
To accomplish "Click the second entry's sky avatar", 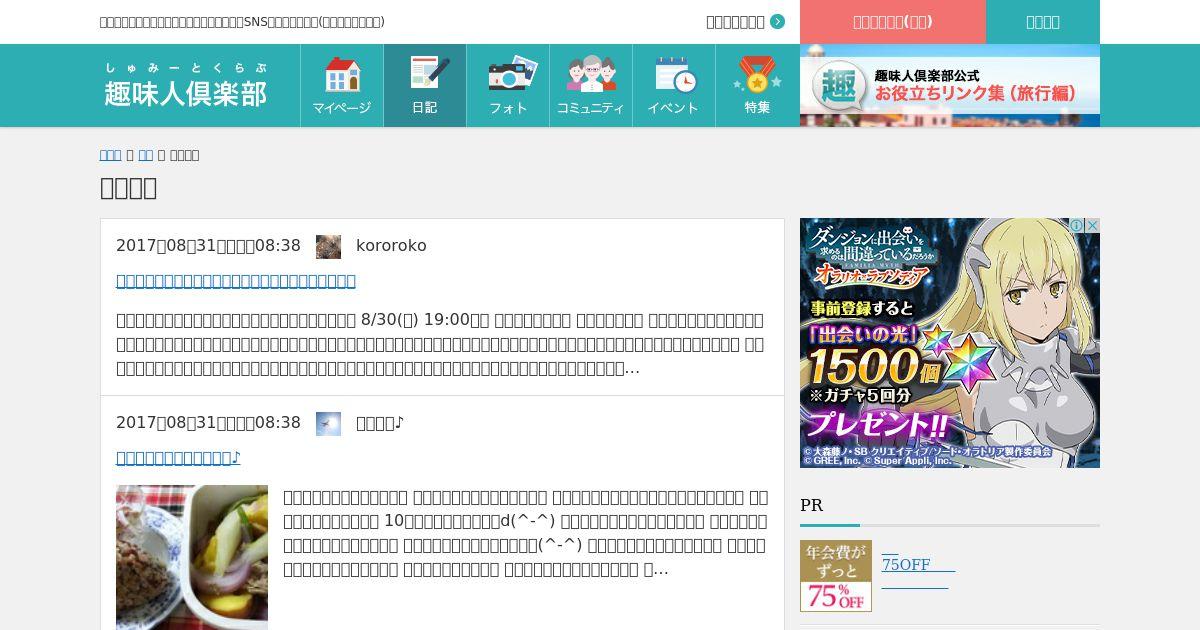I will 328,423.
